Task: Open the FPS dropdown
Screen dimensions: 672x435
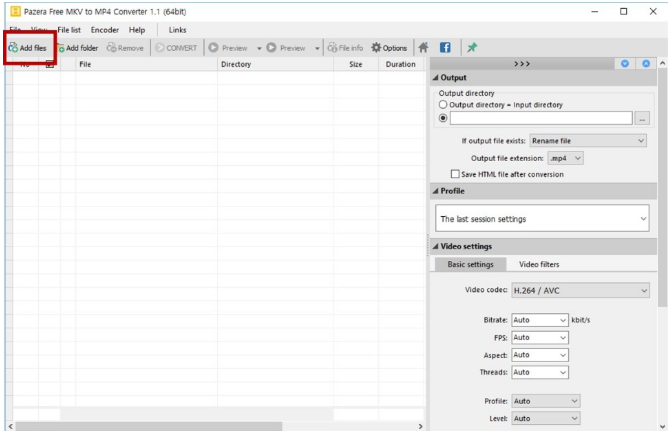Action: pos(540,338)
